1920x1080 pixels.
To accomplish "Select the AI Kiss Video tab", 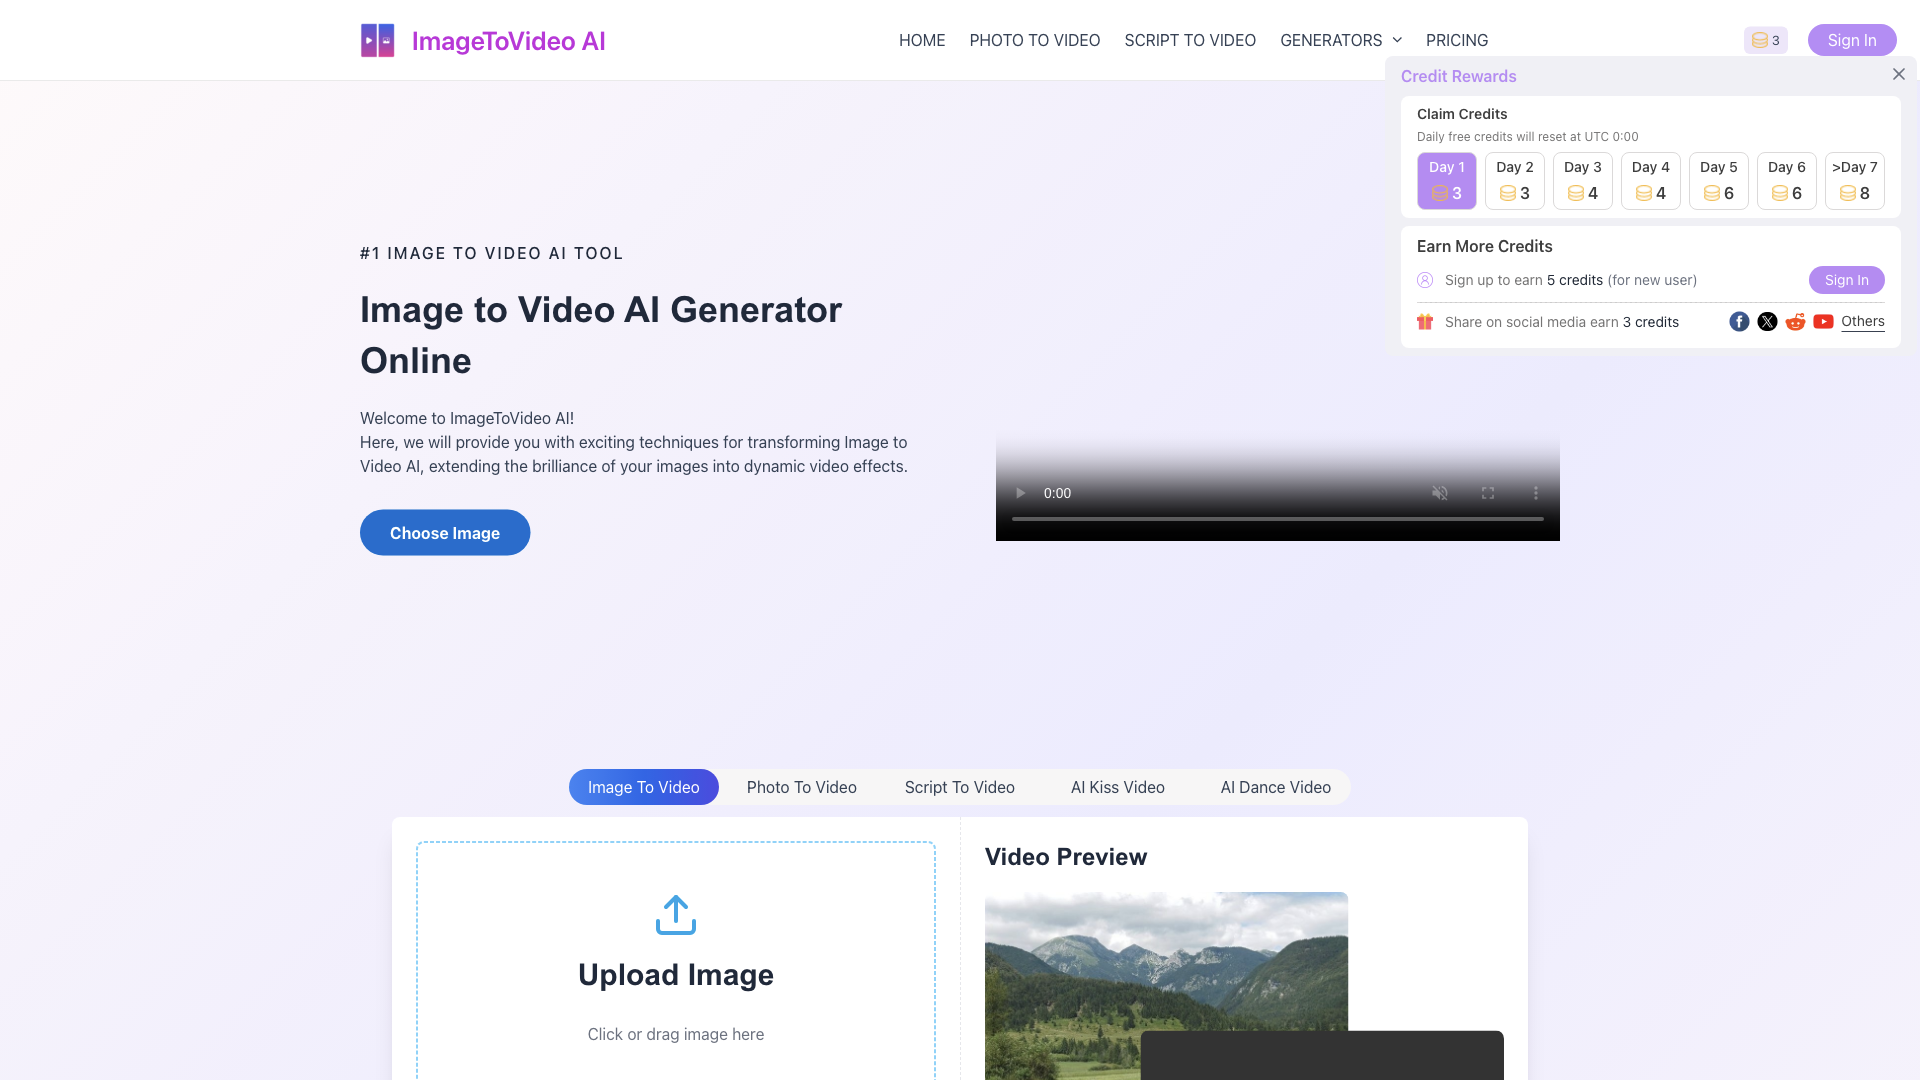I will pos(1117,786).
